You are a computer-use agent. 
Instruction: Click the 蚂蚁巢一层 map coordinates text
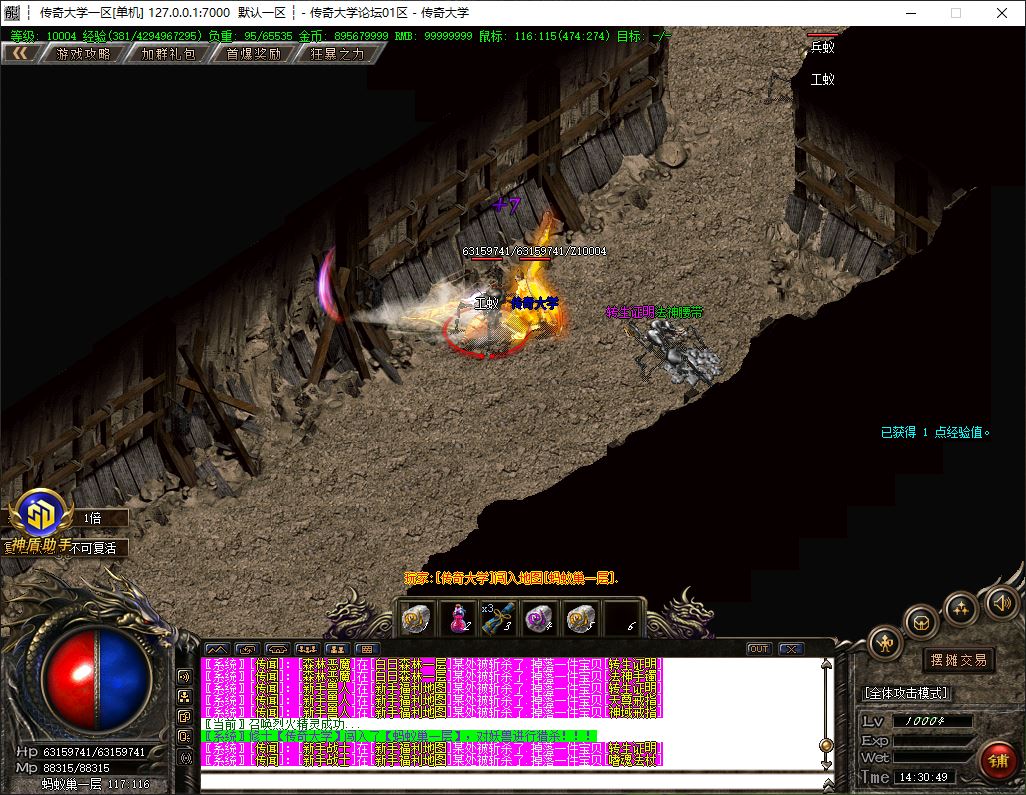click(x=96, y=784)
